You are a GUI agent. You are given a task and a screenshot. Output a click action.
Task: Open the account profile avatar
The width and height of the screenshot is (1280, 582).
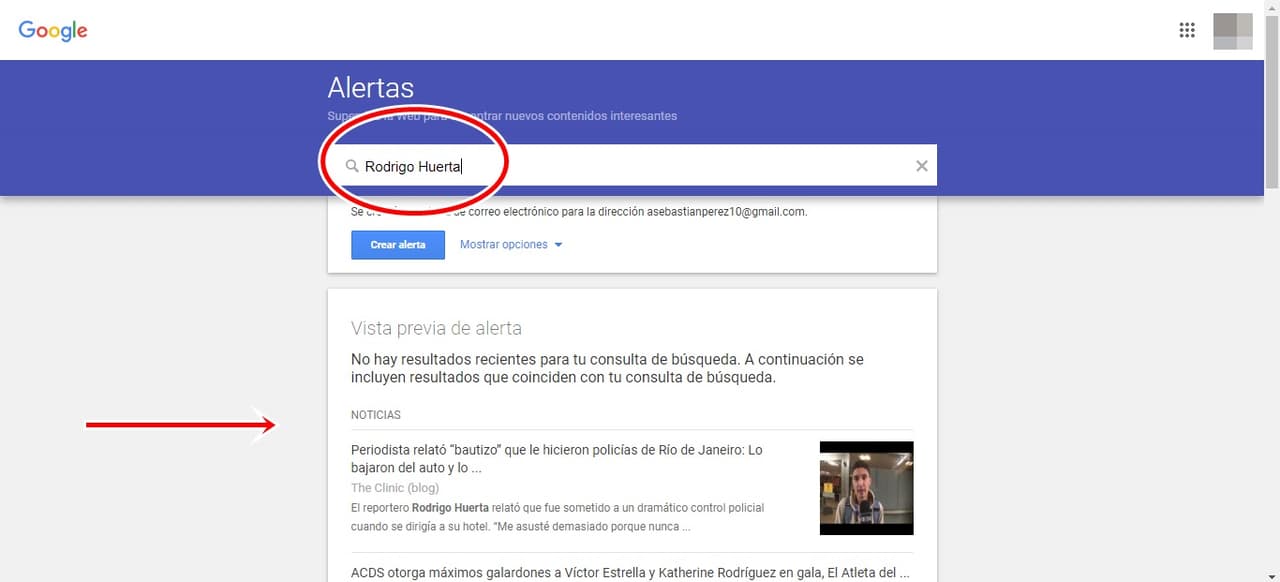tap(1232, 31)
